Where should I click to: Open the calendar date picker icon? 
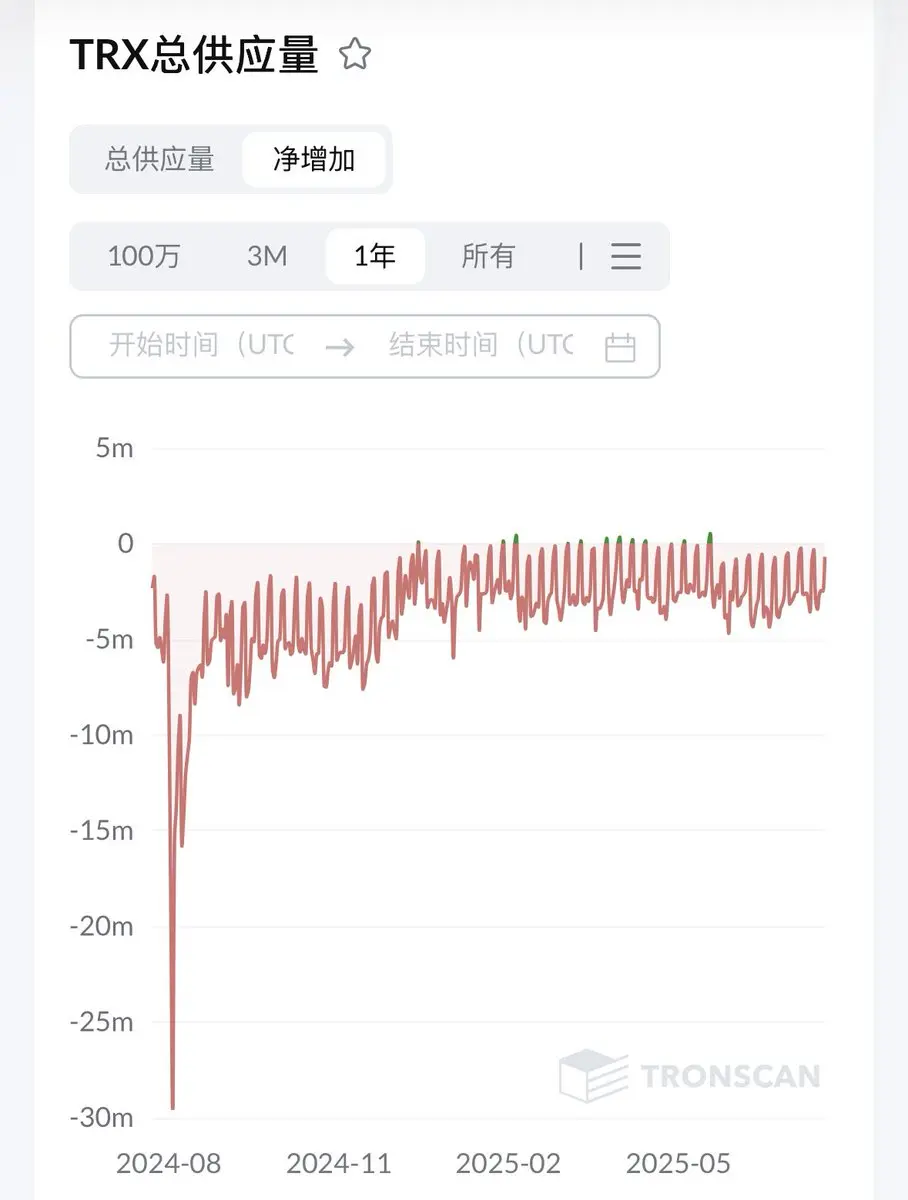621,347
